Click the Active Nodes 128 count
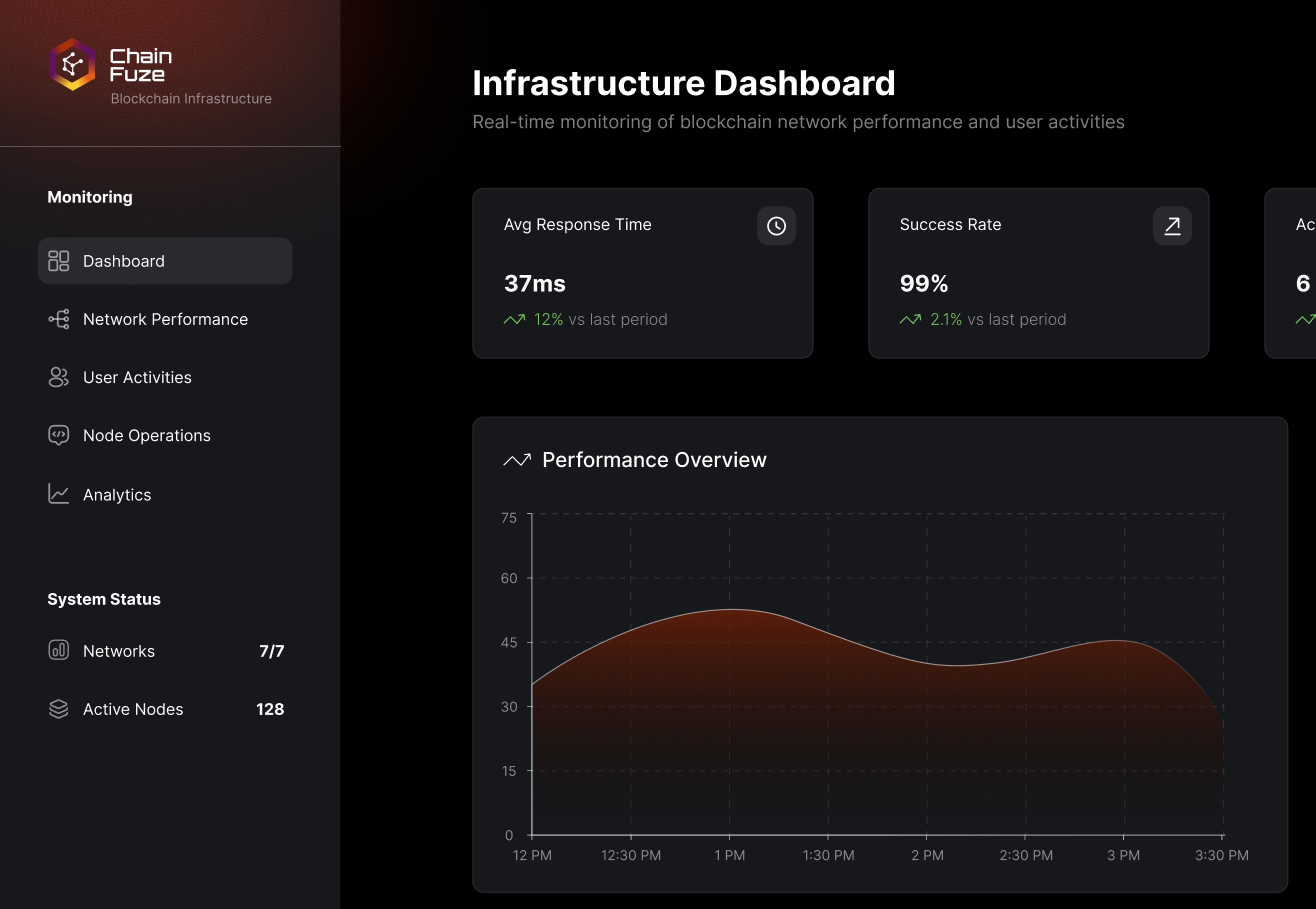The height and width of the screenshot is (909, 1316). pos(270,709)
